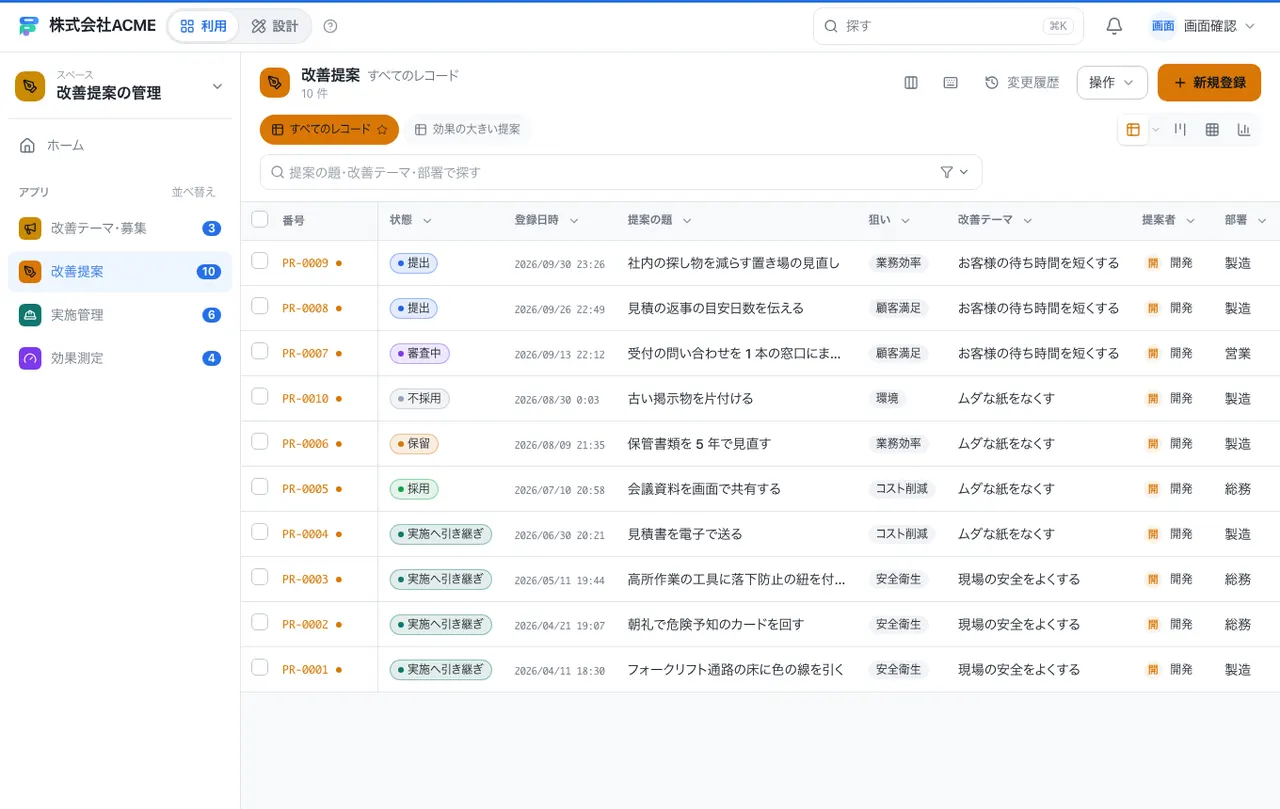Click the 提案の題 search input
1280x809 pixels.
point(620,172)
